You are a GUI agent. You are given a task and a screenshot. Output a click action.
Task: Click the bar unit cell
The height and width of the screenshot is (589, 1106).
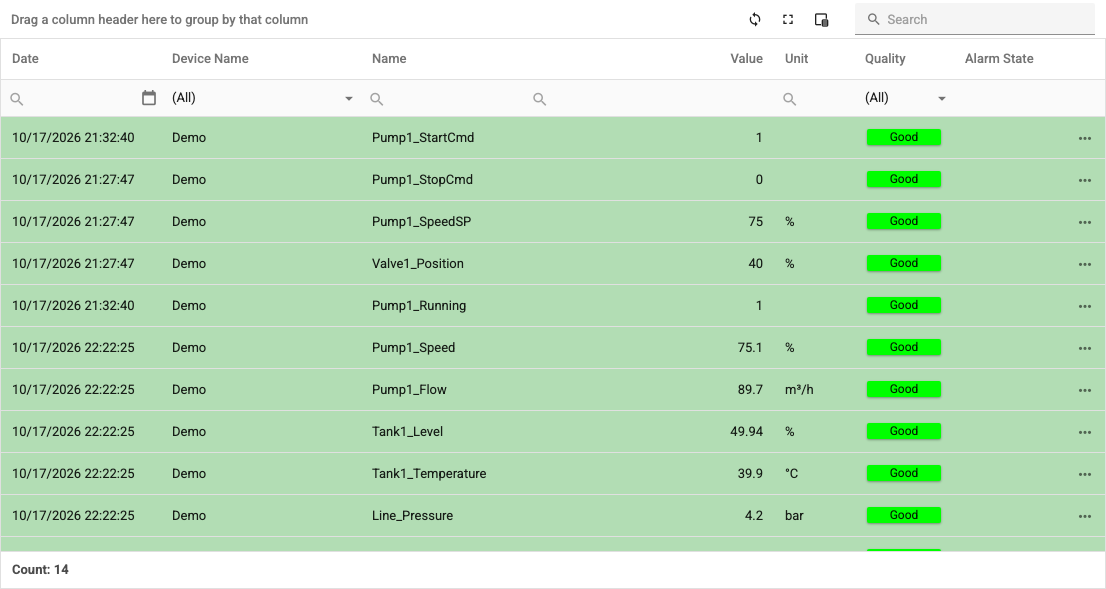(x=794, y=516)
